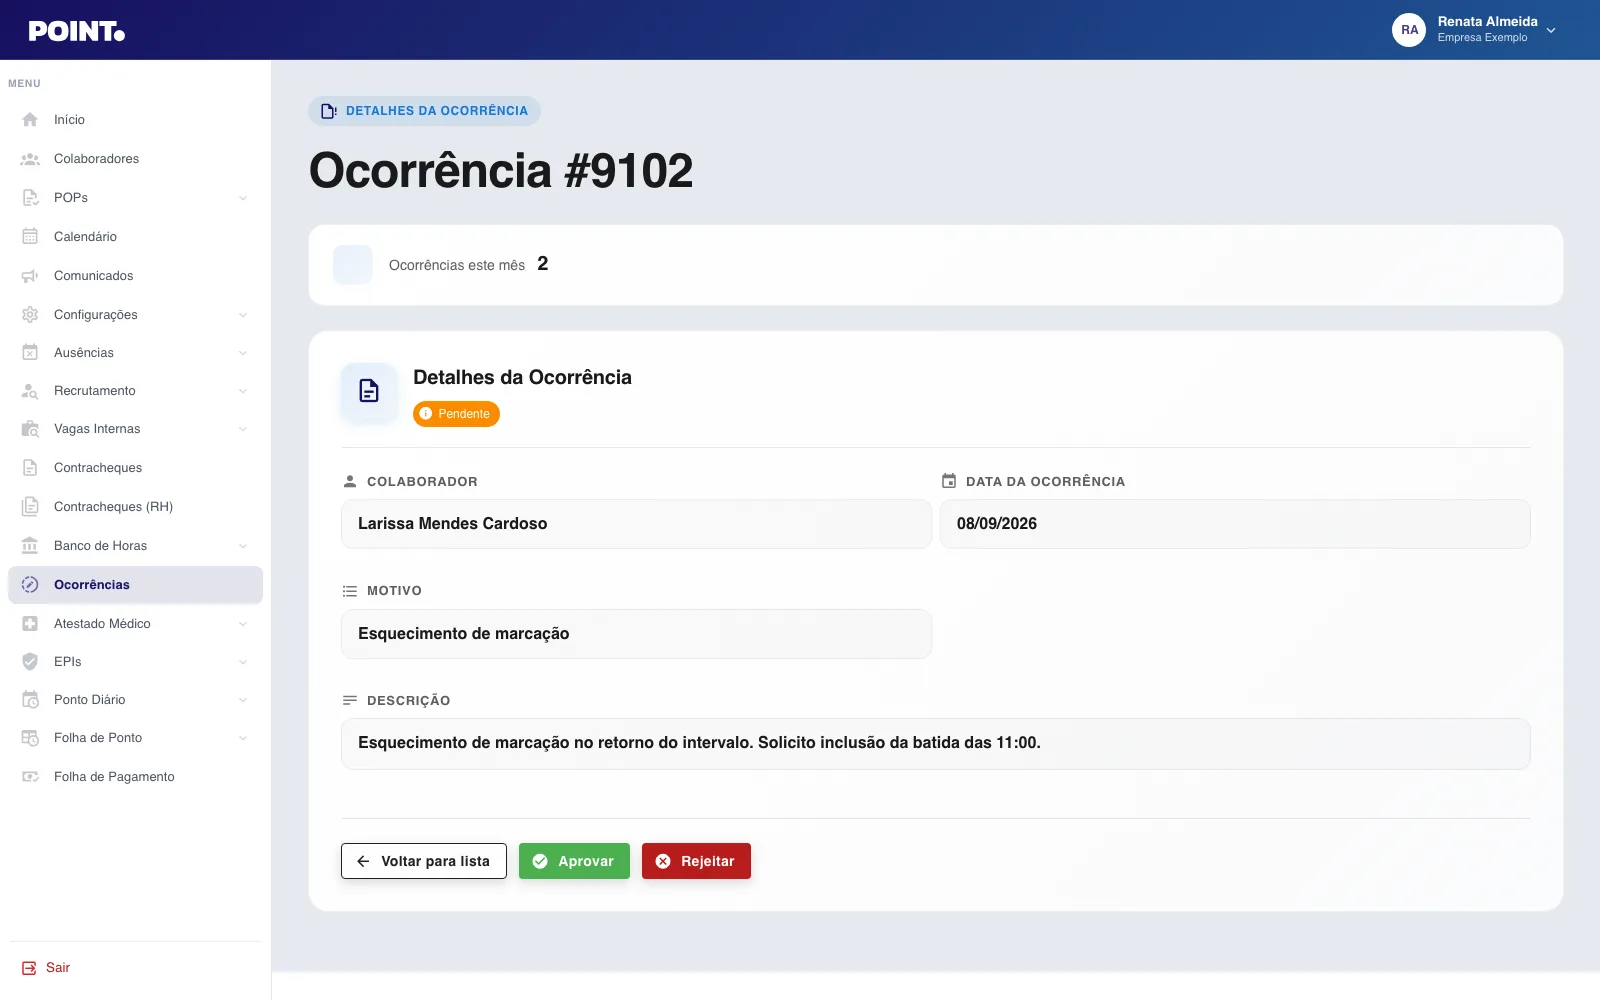
Task: Click the Início home icon
Action: [30, 120]
